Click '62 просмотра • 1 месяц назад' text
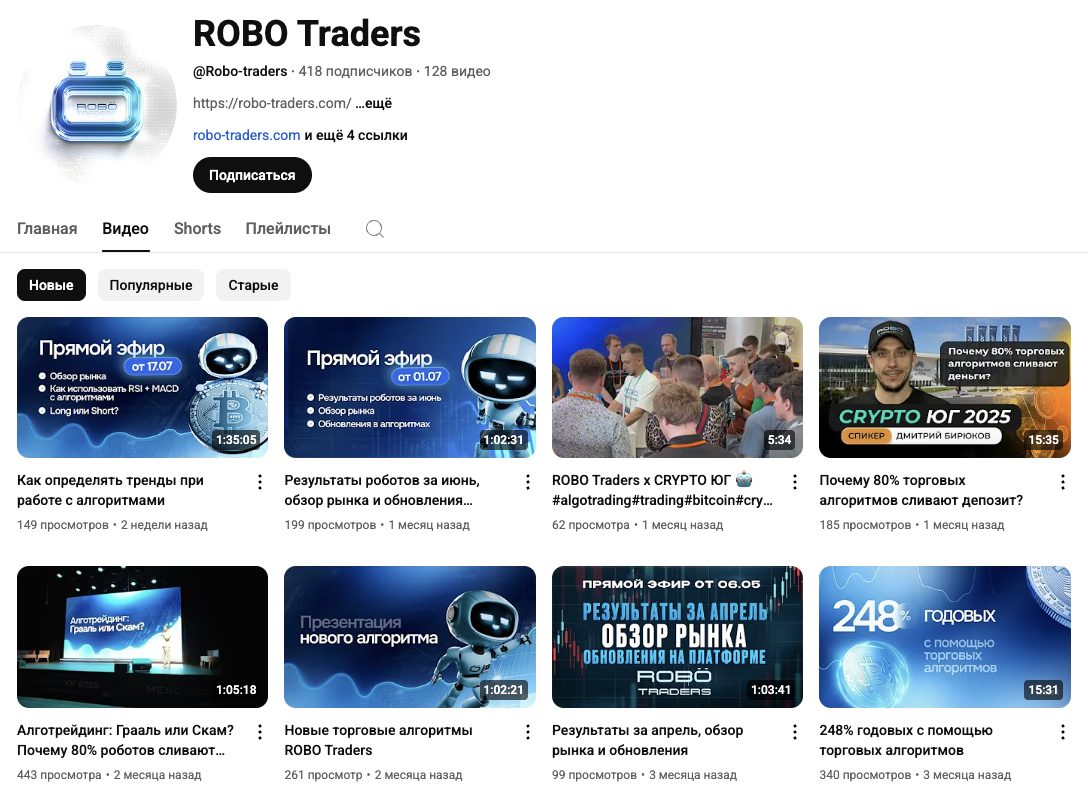Screen dimensions: 1088x798 point(637,525)
